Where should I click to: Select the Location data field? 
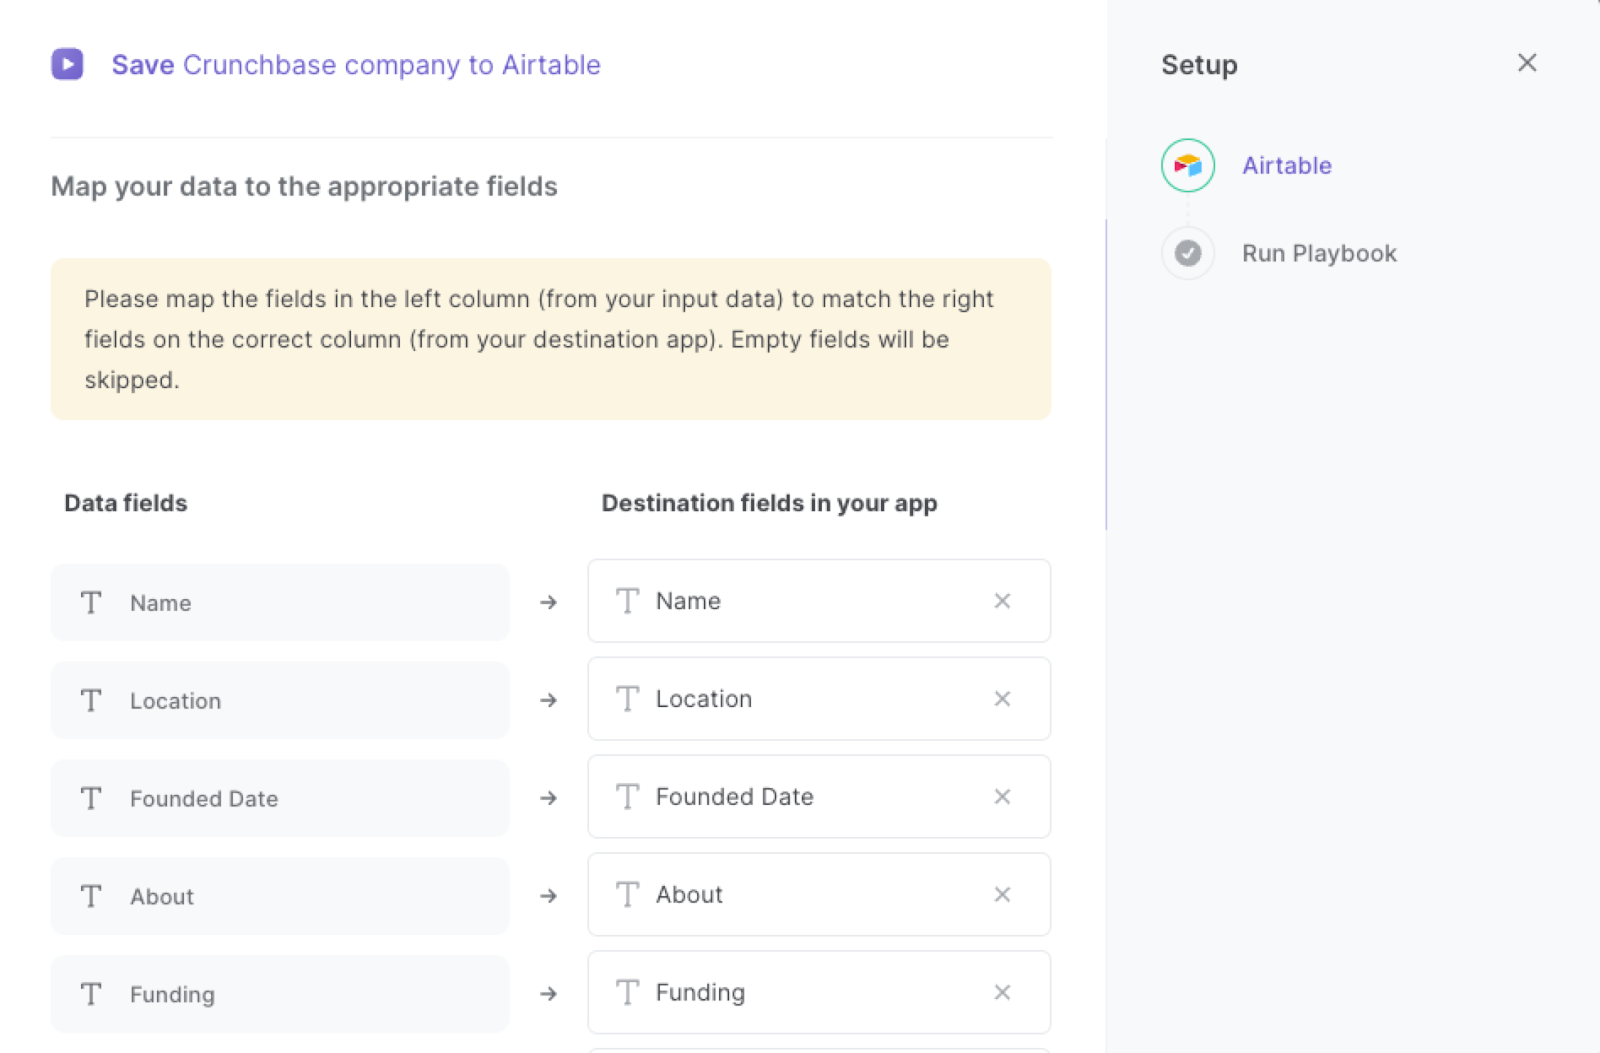280,700
